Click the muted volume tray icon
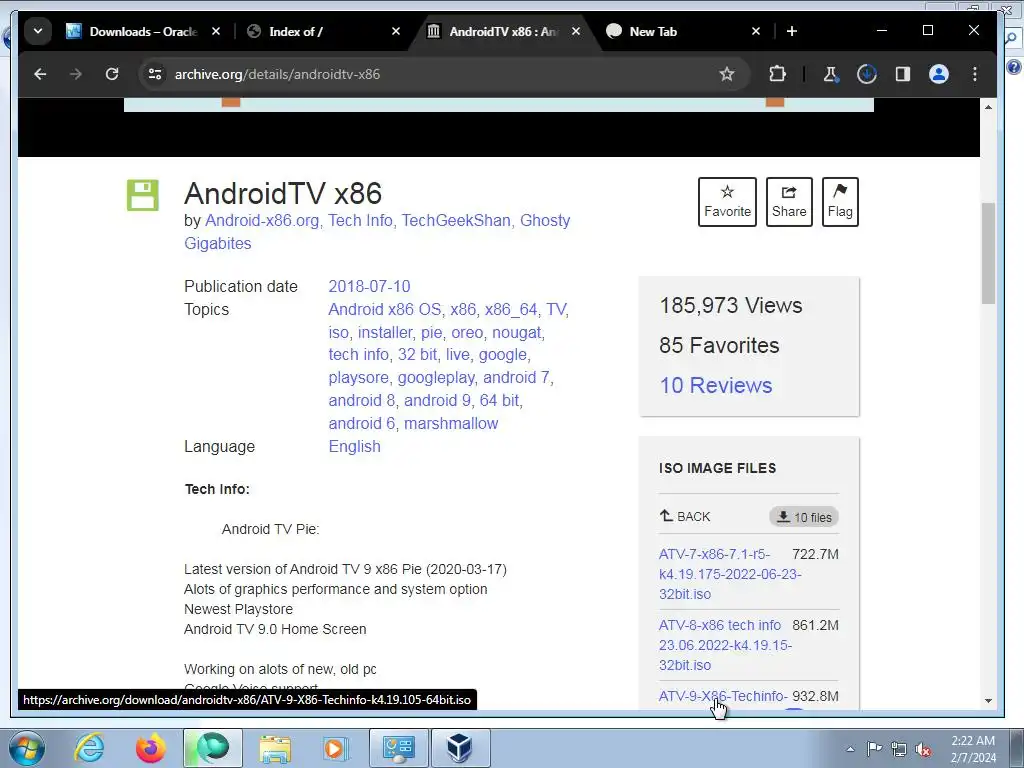Viewport: 1024px width, 768px height. click(923, 749)
